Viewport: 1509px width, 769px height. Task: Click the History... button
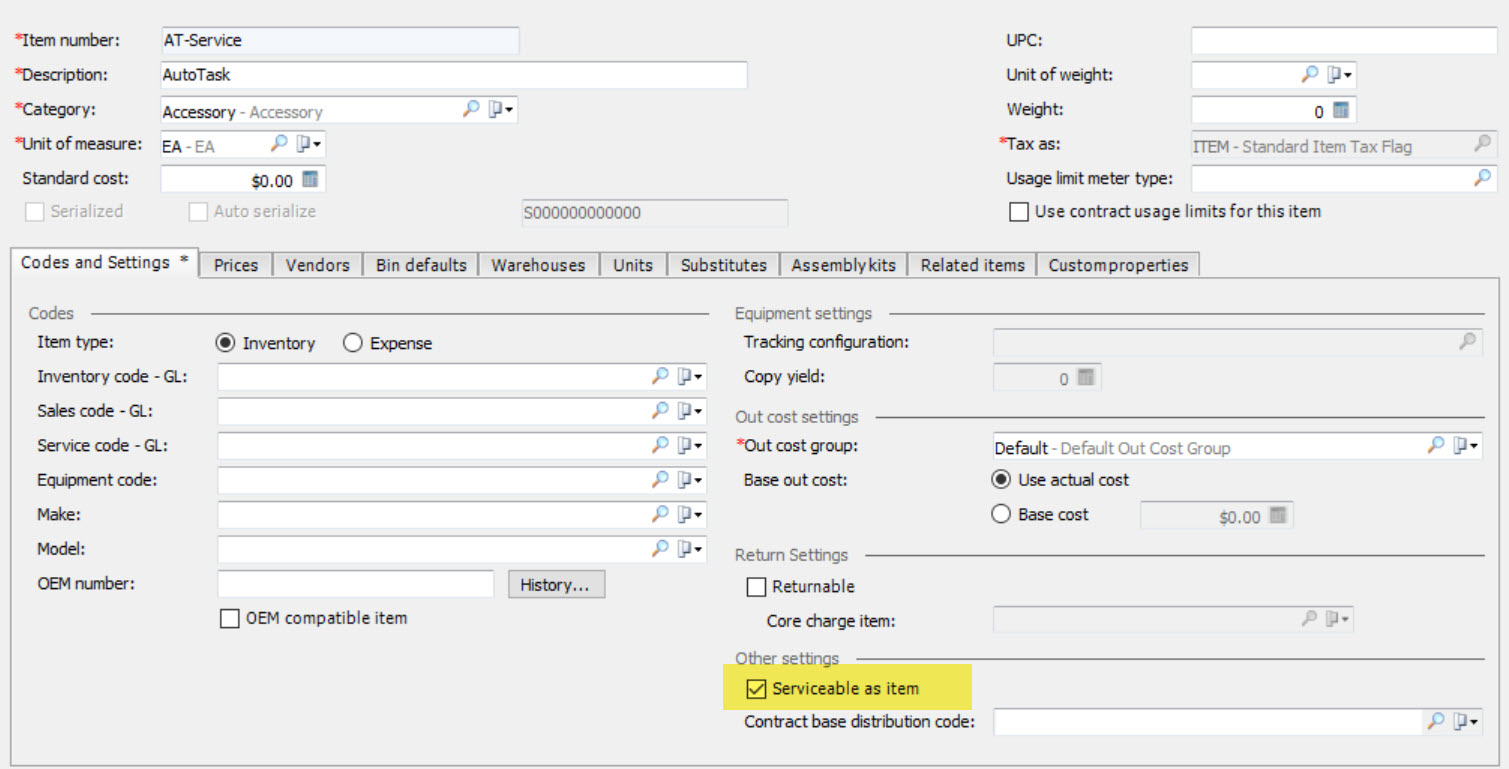(x=555, y=585)
